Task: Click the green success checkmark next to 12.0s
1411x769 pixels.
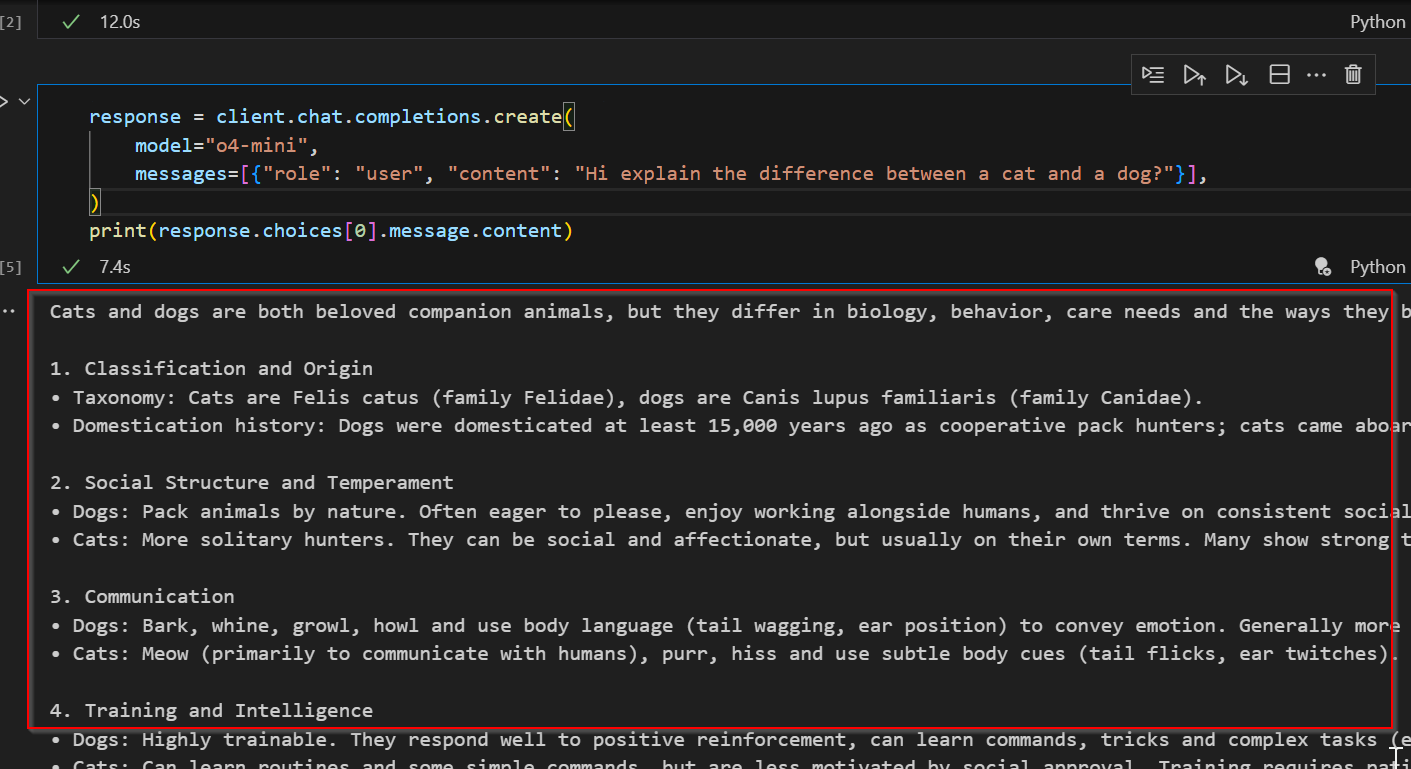Action: 71,21
